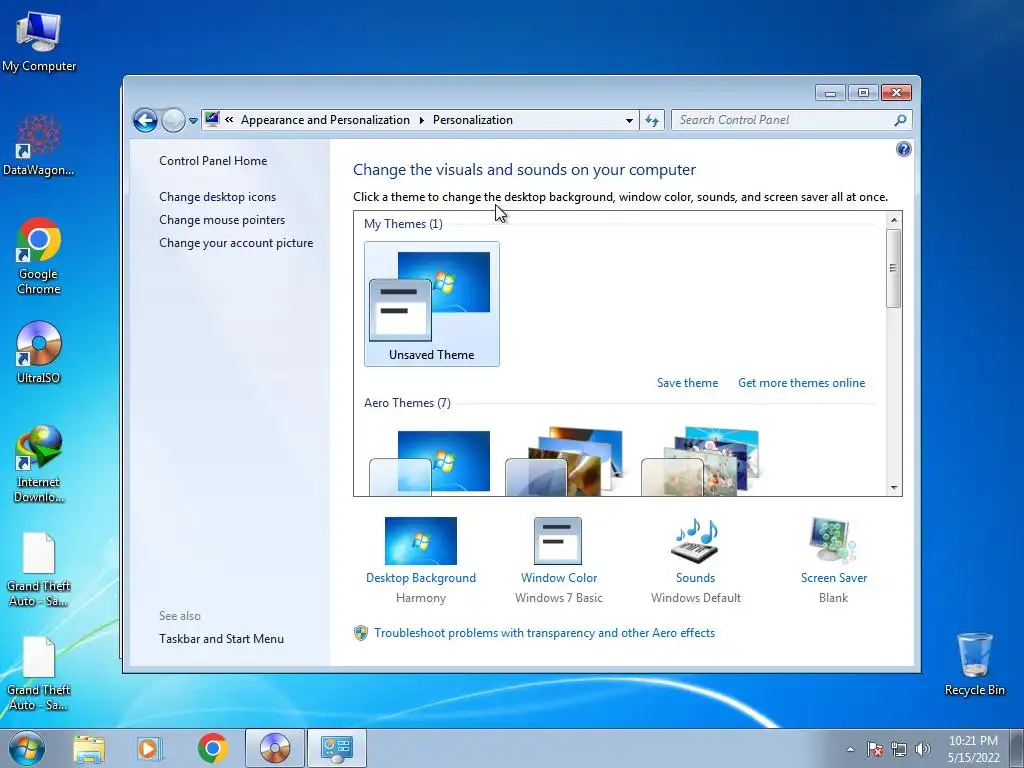
Task: Click the Control Panel taskbar button
Action: [x=337, y=748]
